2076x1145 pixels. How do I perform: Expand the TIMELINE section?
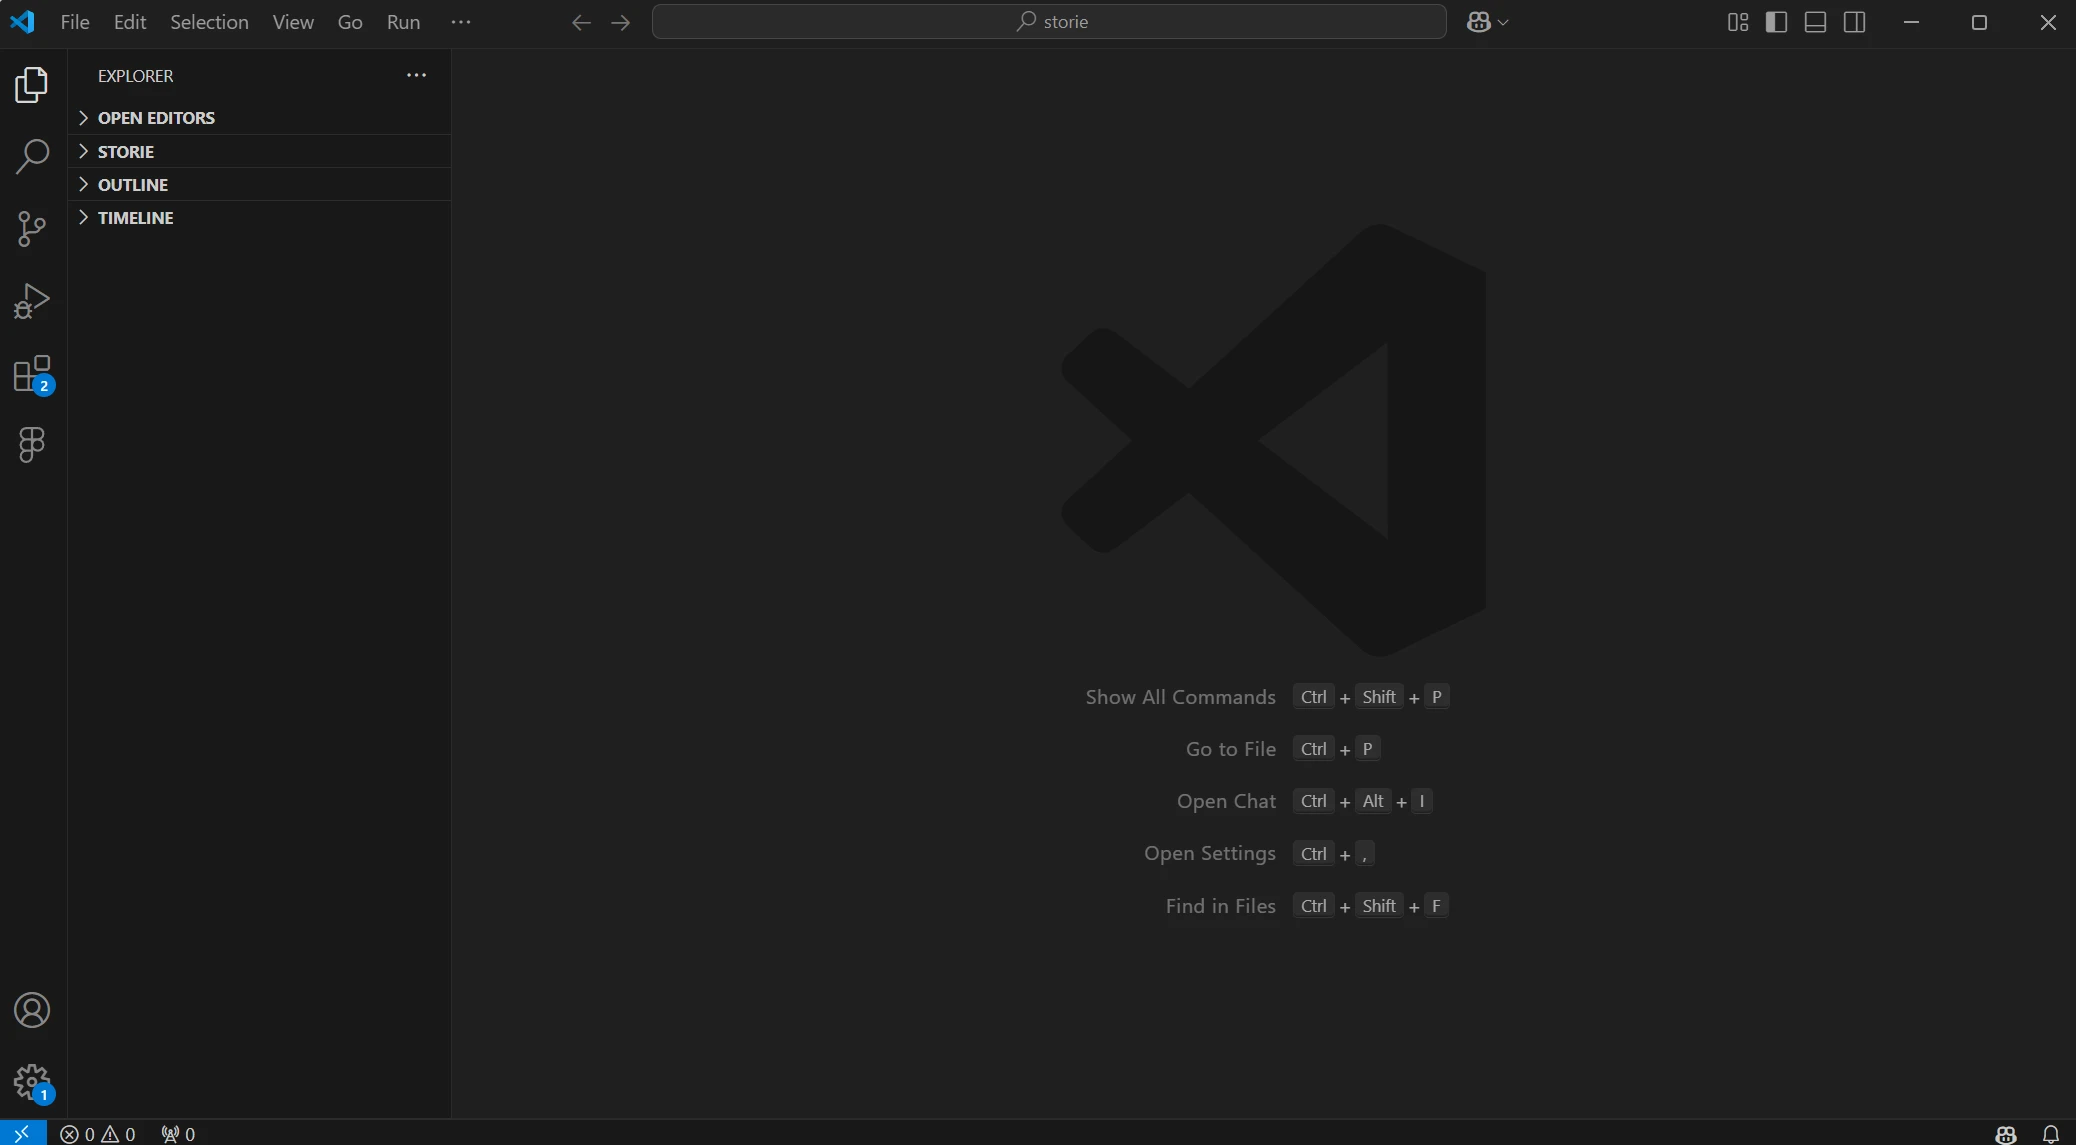pos(260,217)
